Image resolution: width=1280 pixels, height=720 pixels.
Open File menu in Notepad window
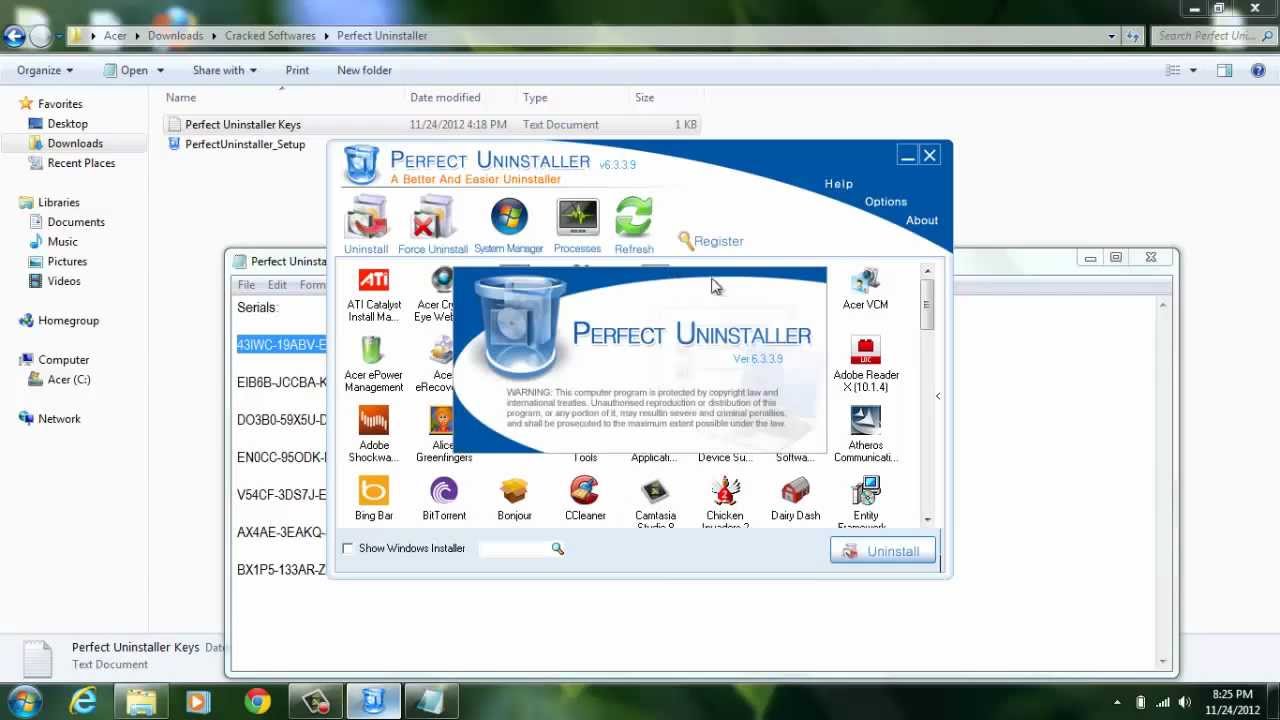click(246, 285)
